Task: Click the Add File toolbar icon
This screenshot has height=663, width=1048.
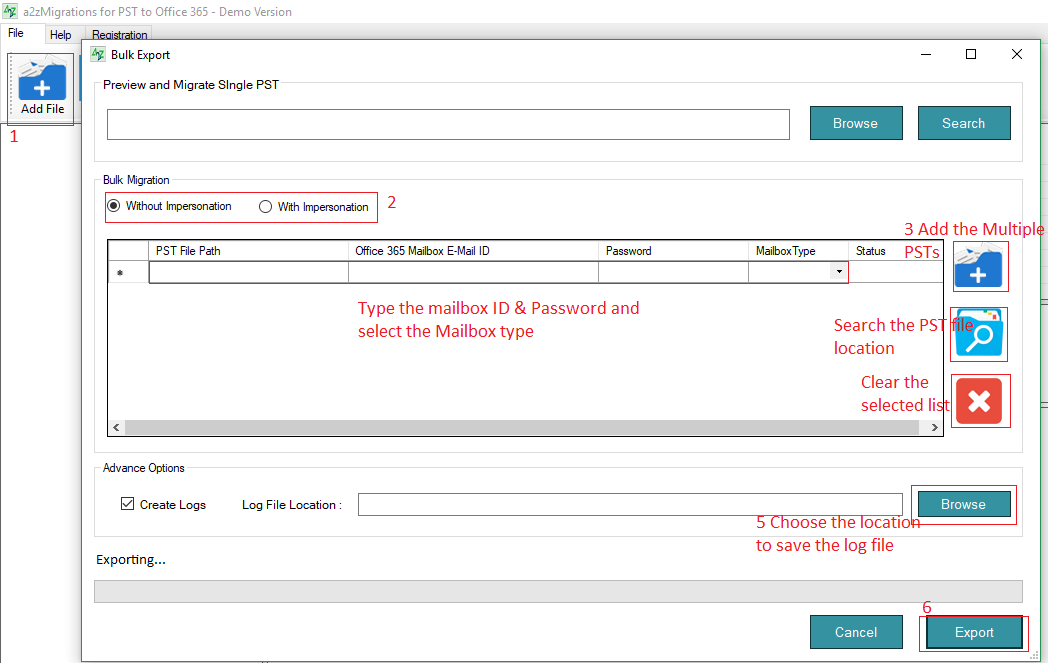Action: tap(42, 87)
